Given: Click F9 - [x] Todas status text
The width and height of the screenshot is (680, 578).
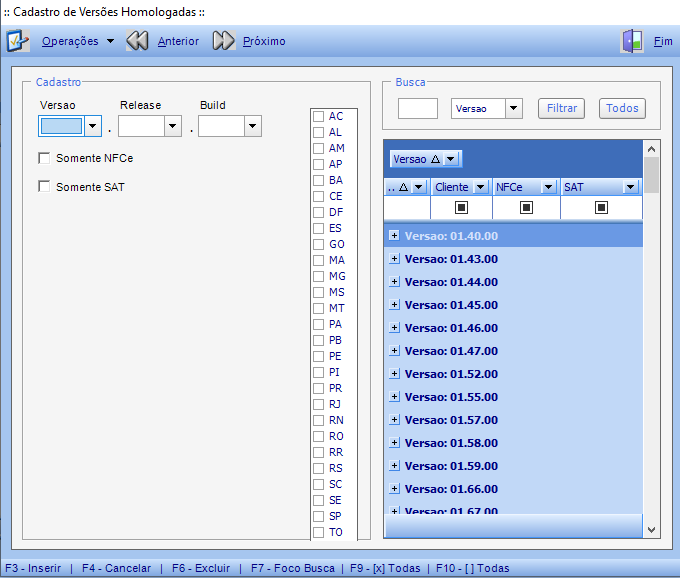Looking at the screenshot, I should pos(385,568).
